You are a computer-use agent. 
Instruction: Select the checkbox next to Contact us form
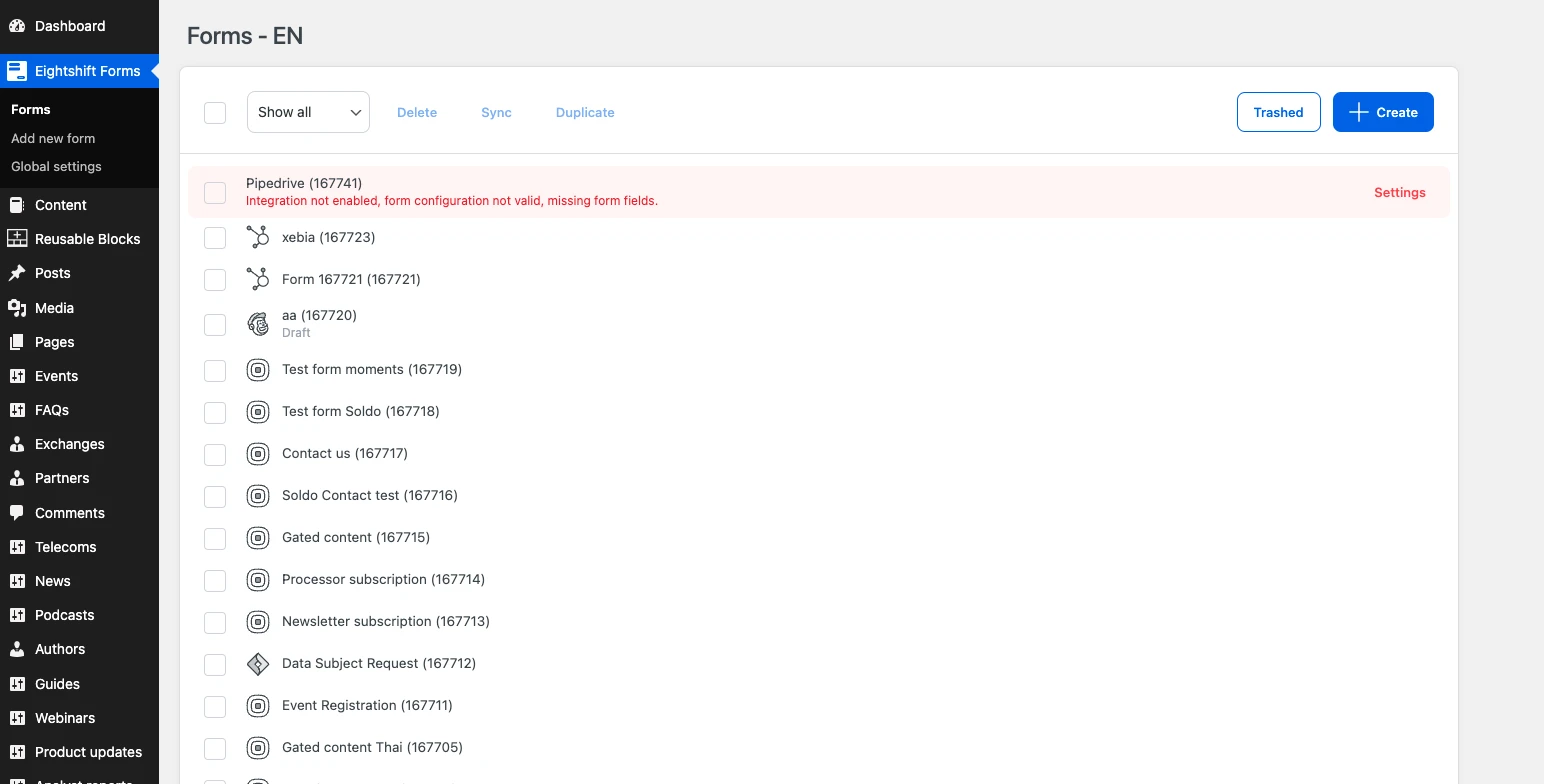pyautogui.click(x=215, y=454)
